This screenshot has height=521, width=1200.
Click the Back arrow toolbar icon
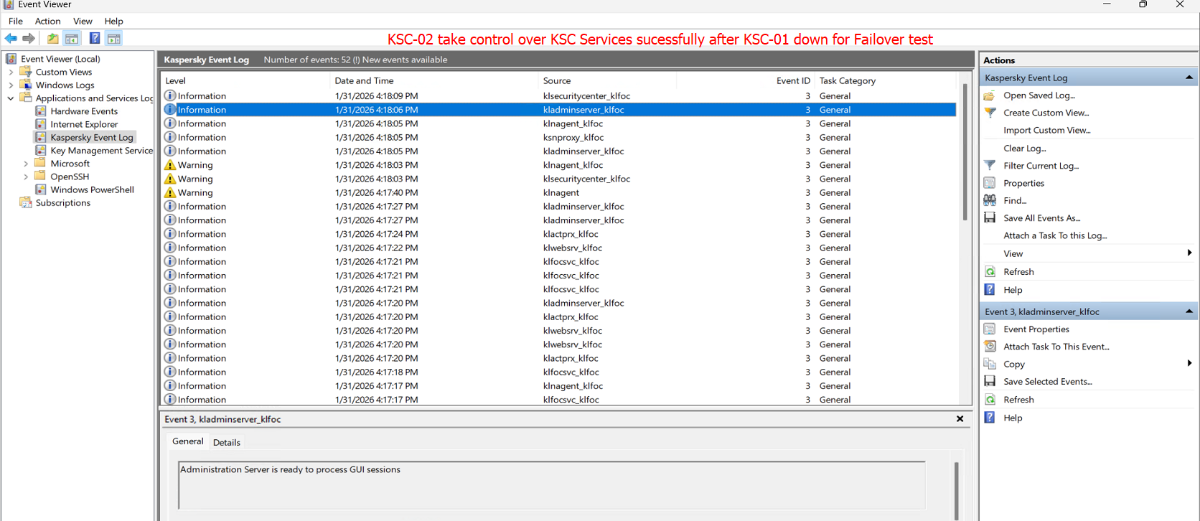11,38
